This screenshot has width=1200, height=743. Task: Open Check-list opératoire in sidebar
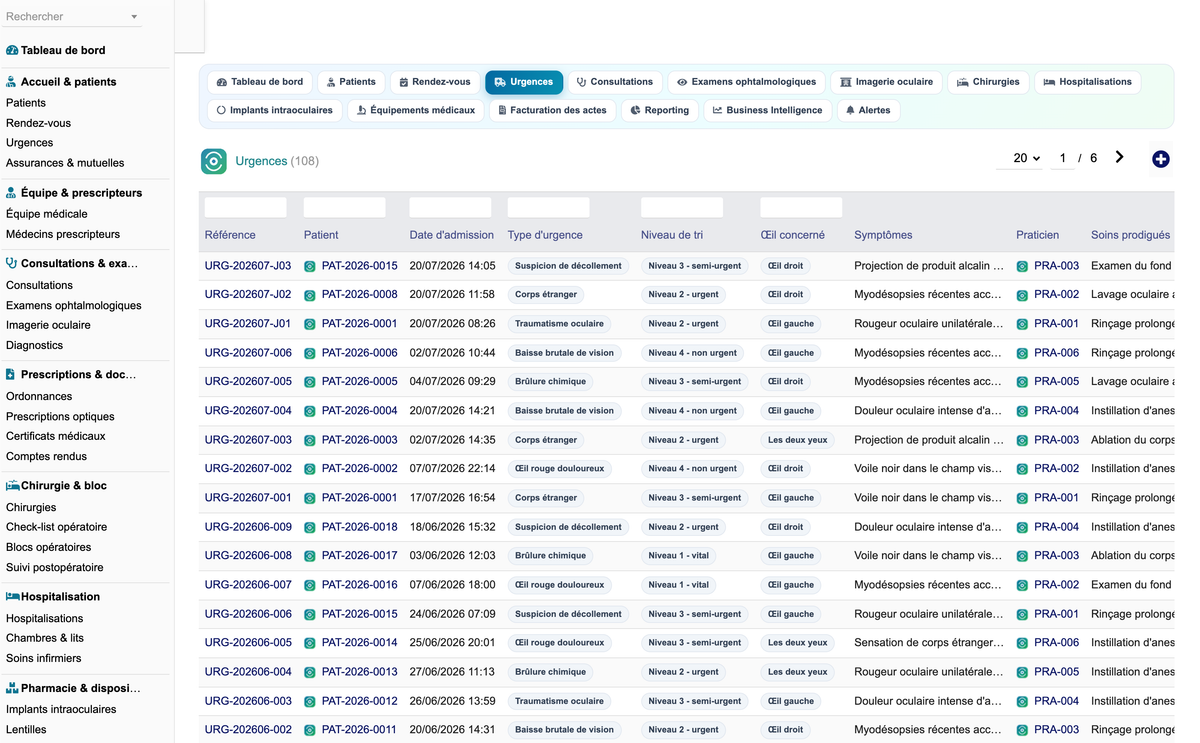56,527
